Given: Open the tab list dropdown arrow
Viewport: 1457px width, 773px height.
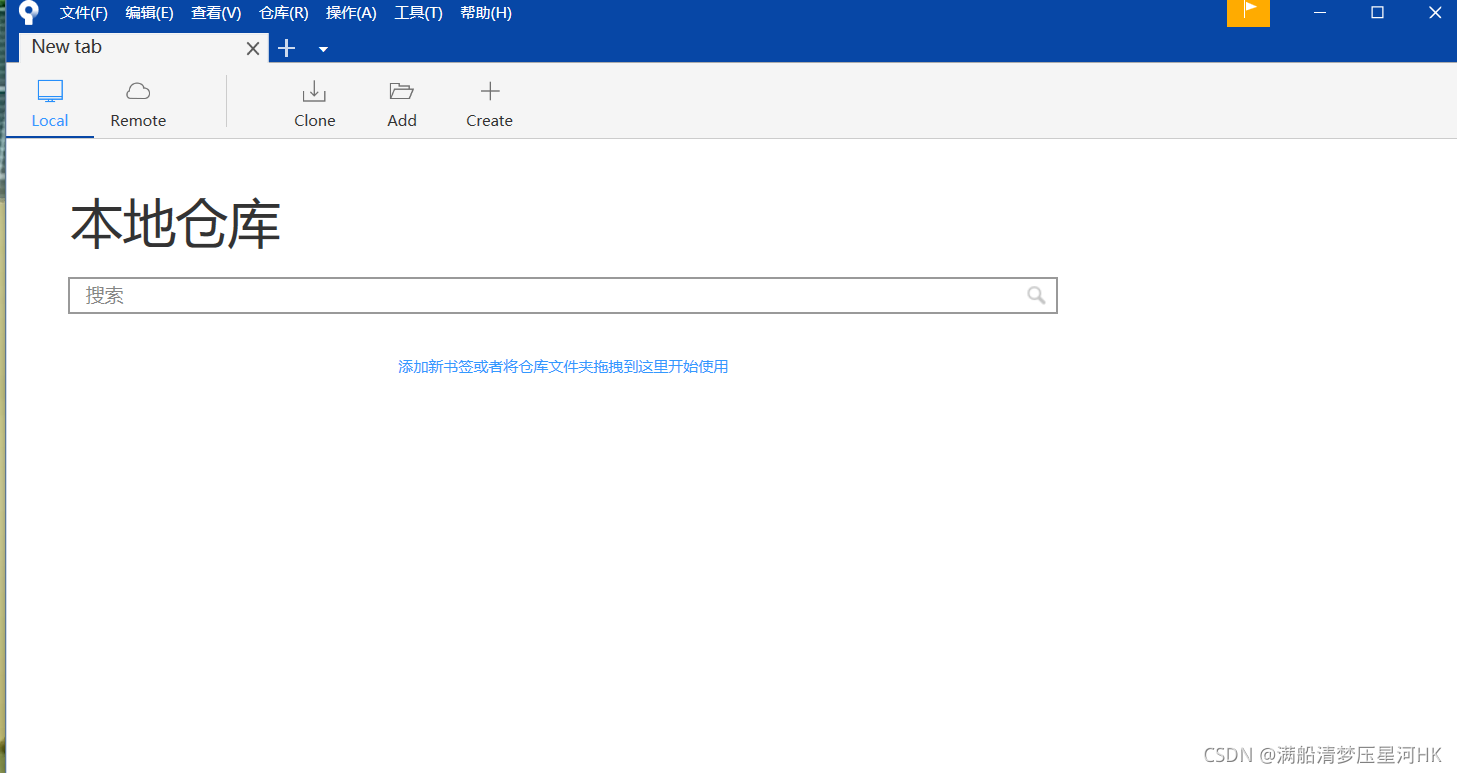Looking at the screenshot, I should [x=322, y=48].
